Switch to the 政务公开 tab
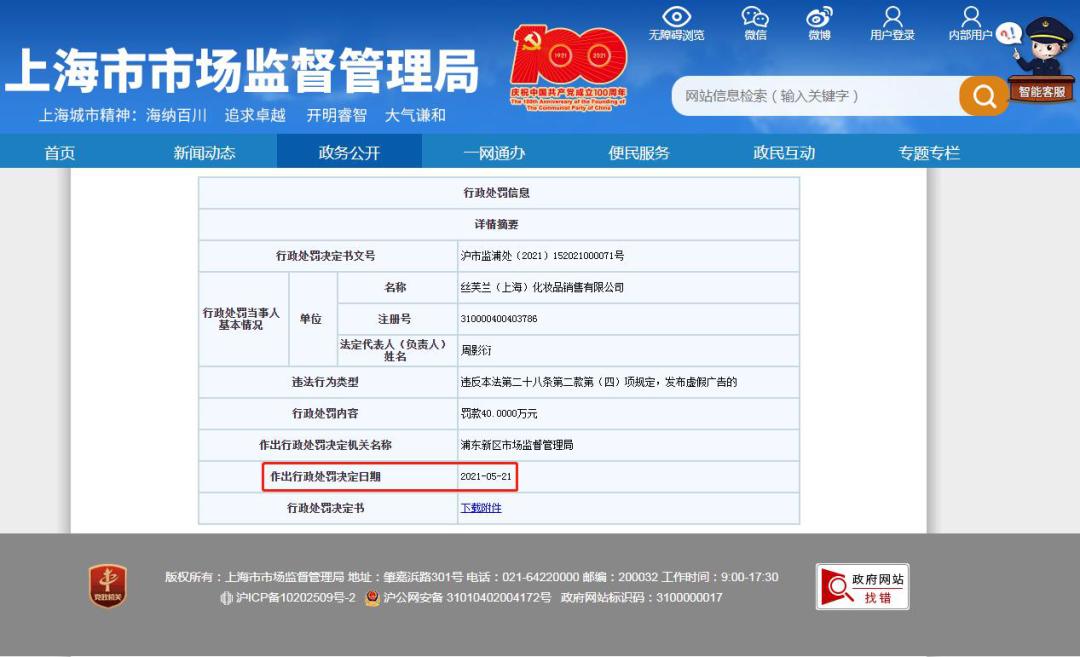This screenshot has height=657, width=1080. pyautogui.click(x=348, y=154)
